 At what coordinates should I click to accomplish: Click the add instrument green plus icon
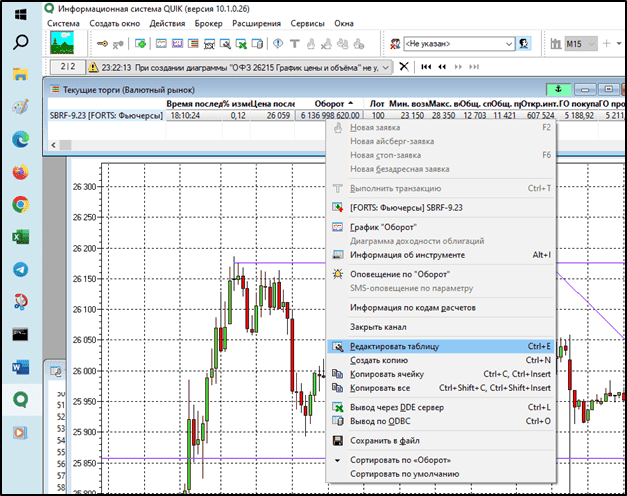click(140, 44)
